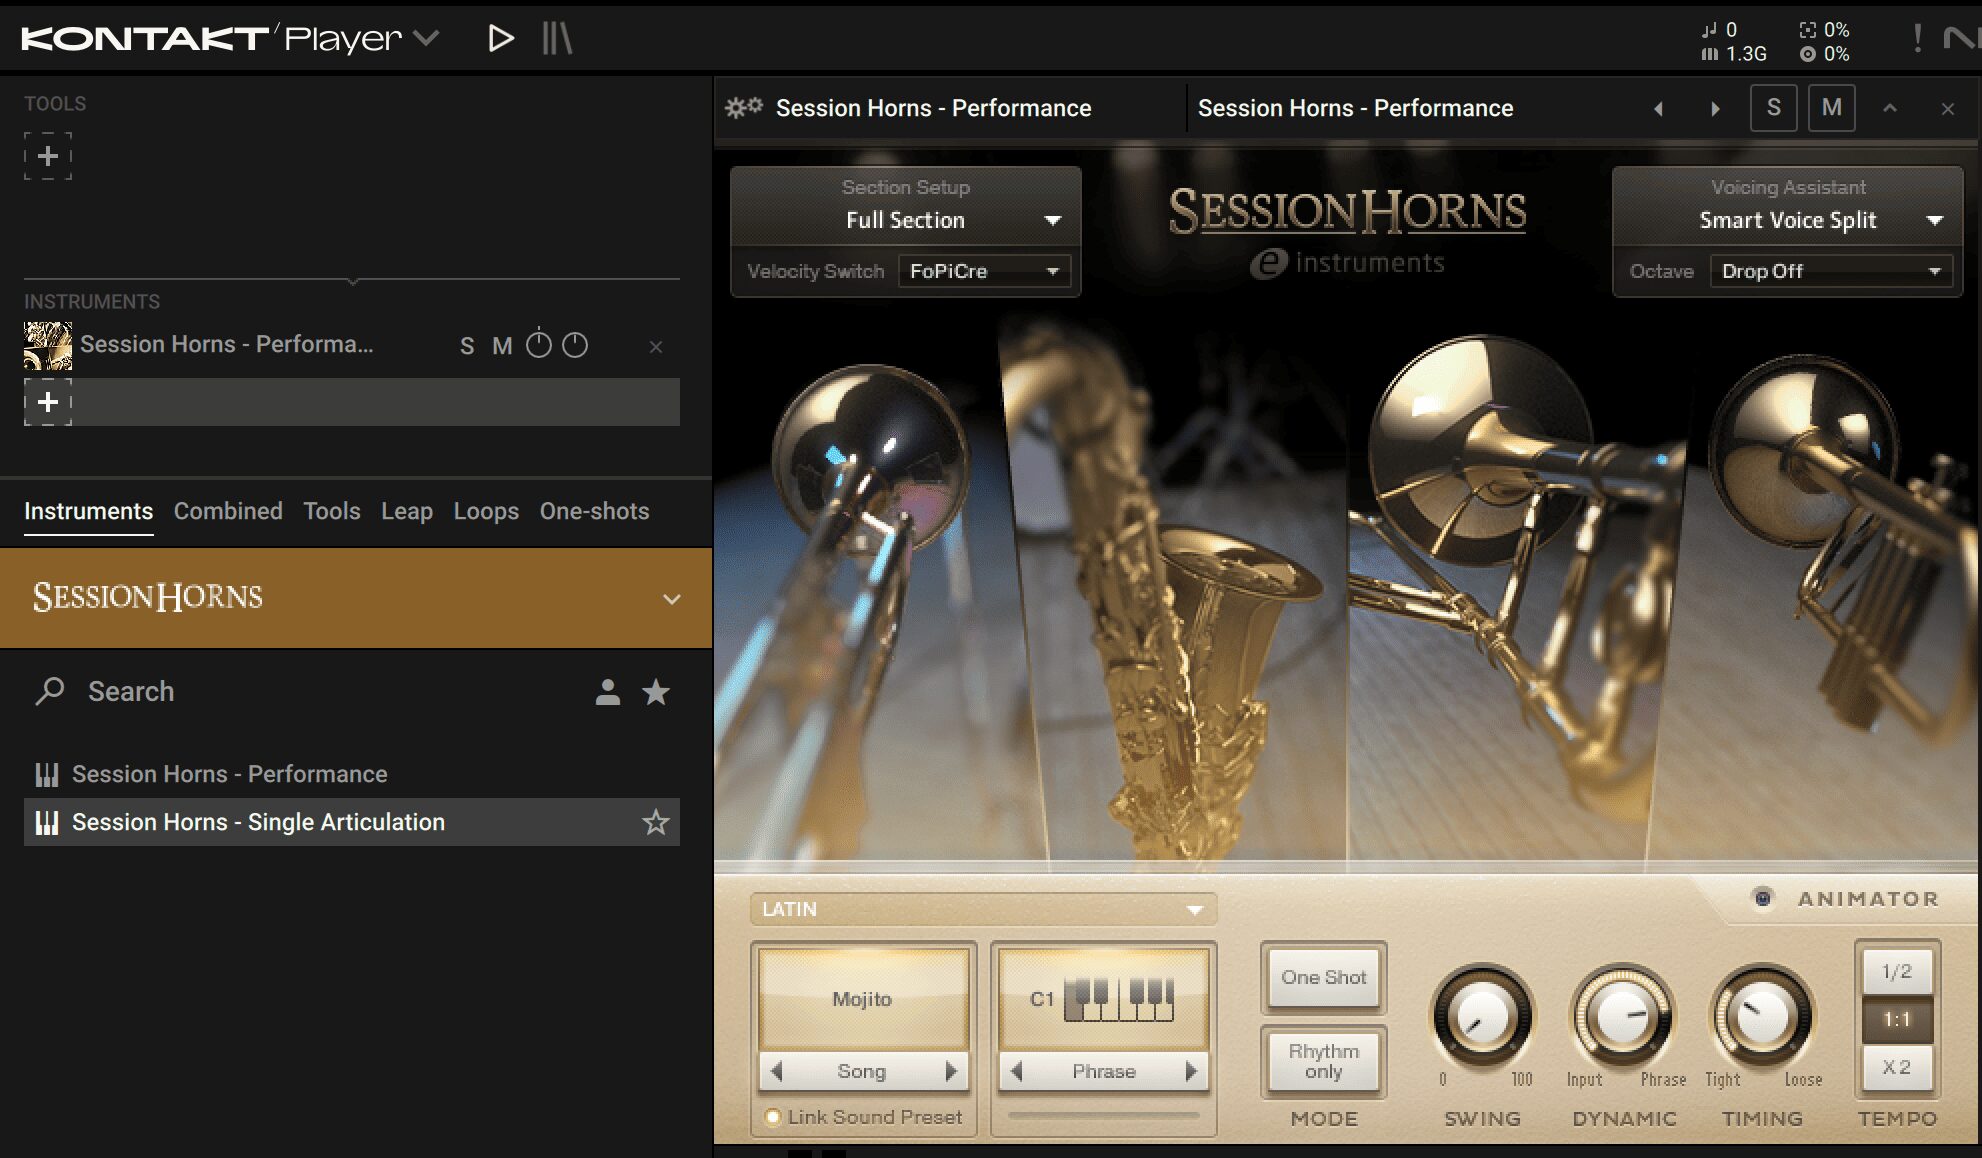Image resolution: width=1982 pixels, height=1158 pixels.
Task: Set tempo to 1:1
Action: [1897, 1019]
